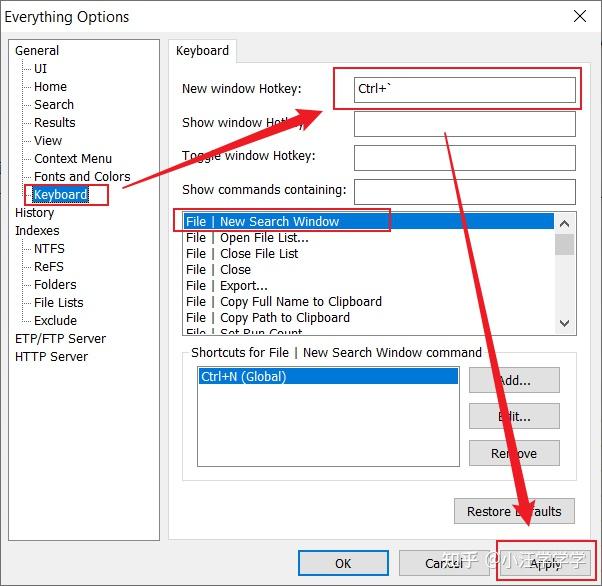Open HTTP Server settings
This screenshot has height=586, width=602.
click(51, 357)
